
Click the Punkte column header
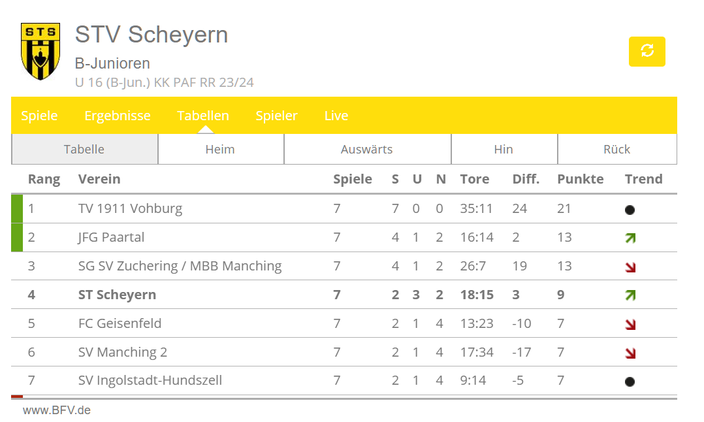[x=580, y=179]
